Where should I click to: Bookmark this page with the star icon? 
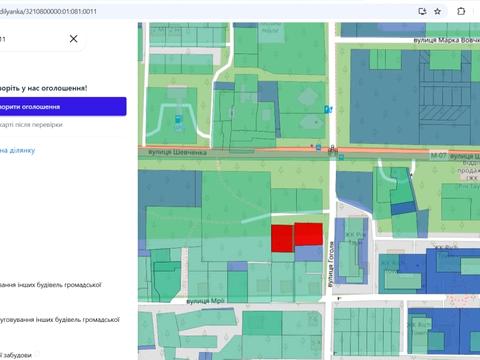437,11
